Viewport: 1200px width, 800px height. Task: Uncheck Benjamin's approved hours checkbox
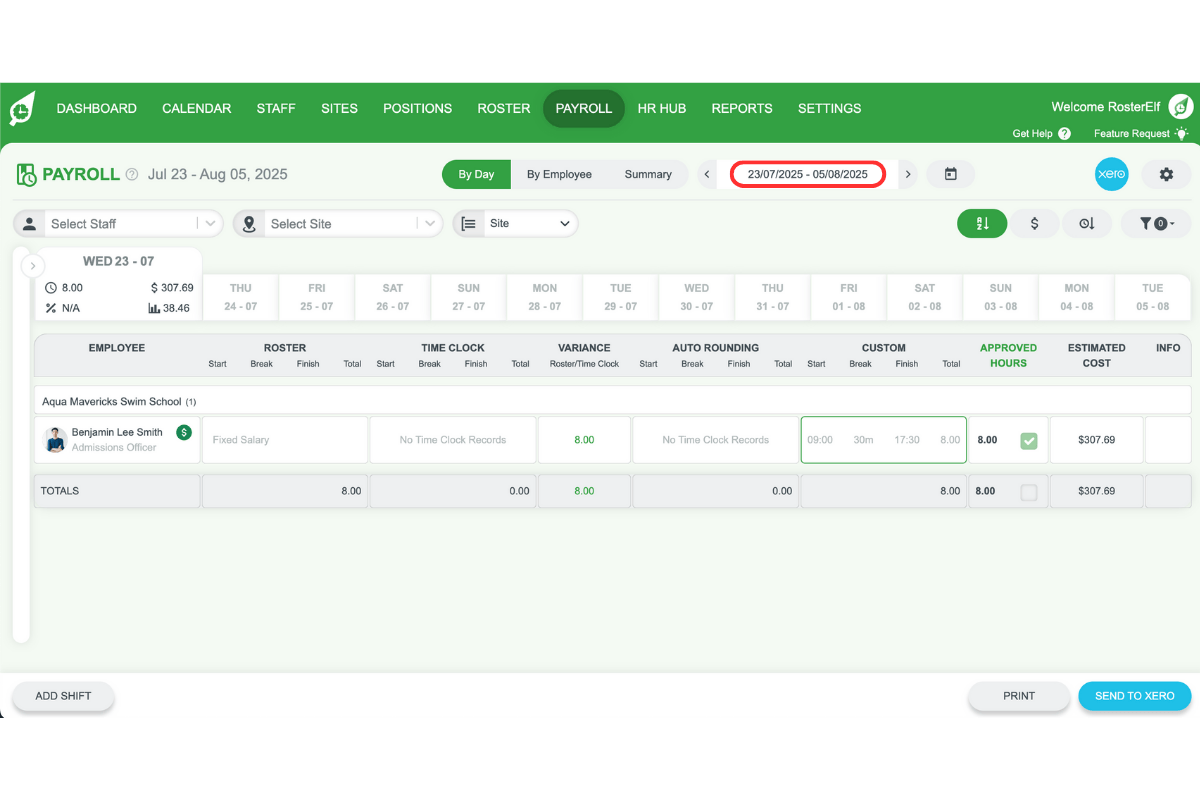pyautogui.click(x=1031, y=439)
